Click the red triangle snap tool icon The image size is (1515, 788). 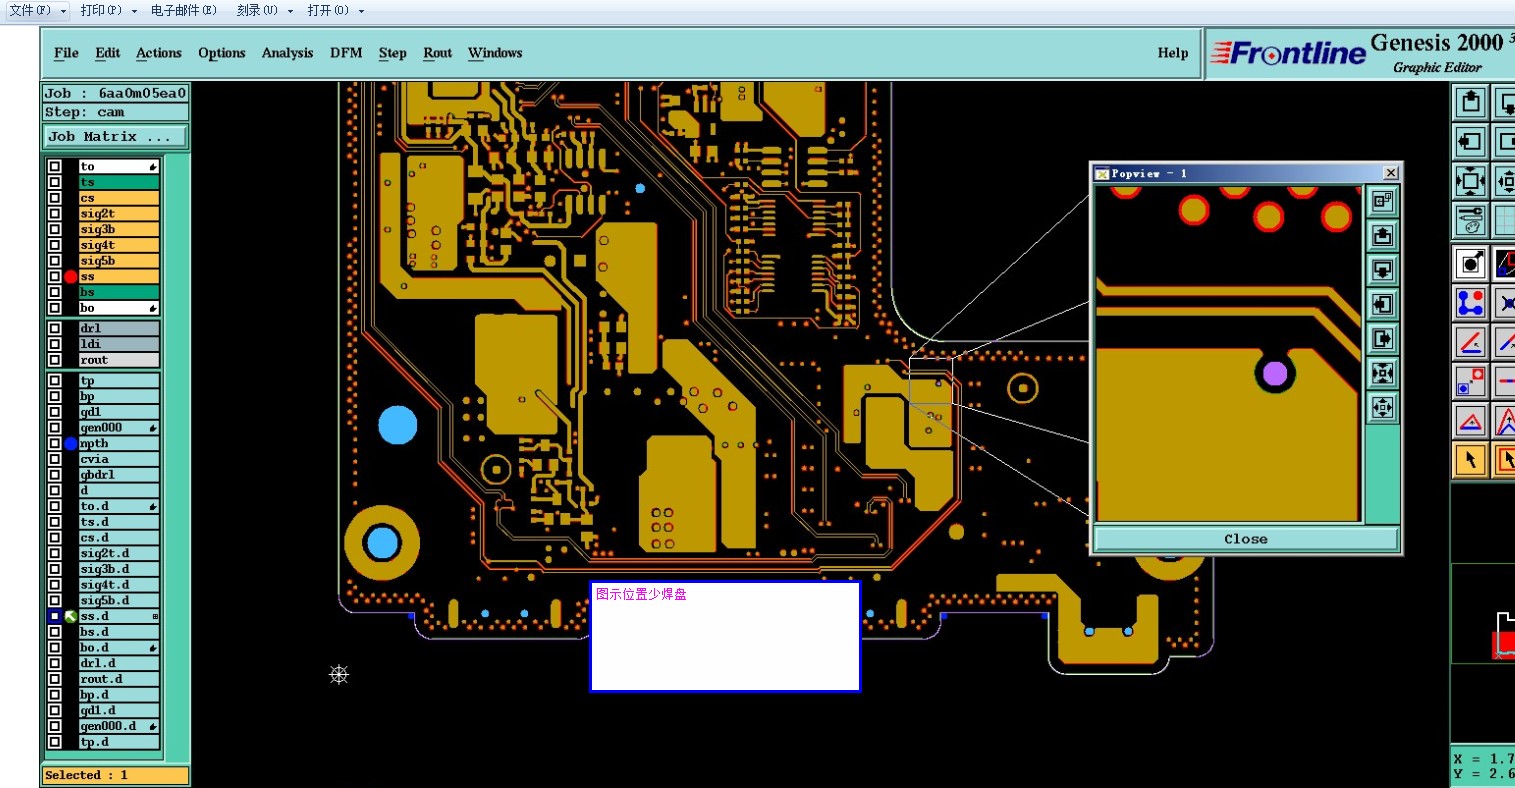pos(1471,421)
